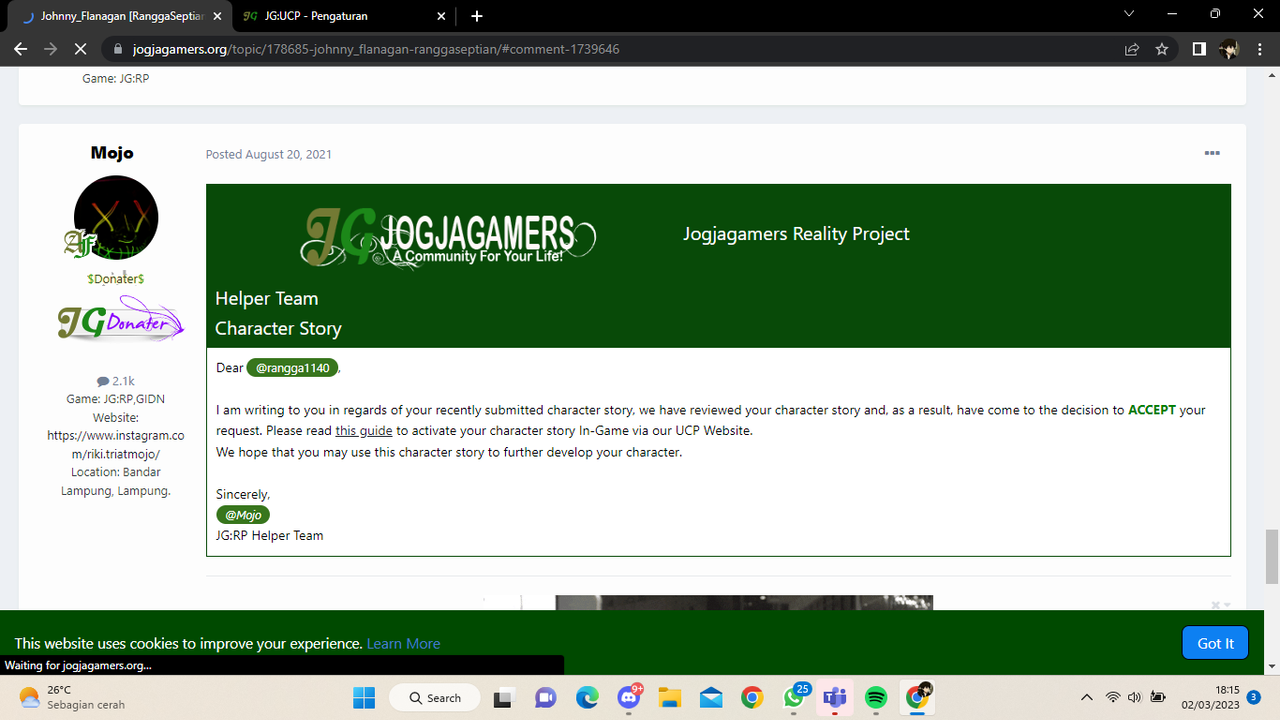This screenshot has height=720, width=1280.
Task: Click the JG Donater badge image
Action: (120, 319)
